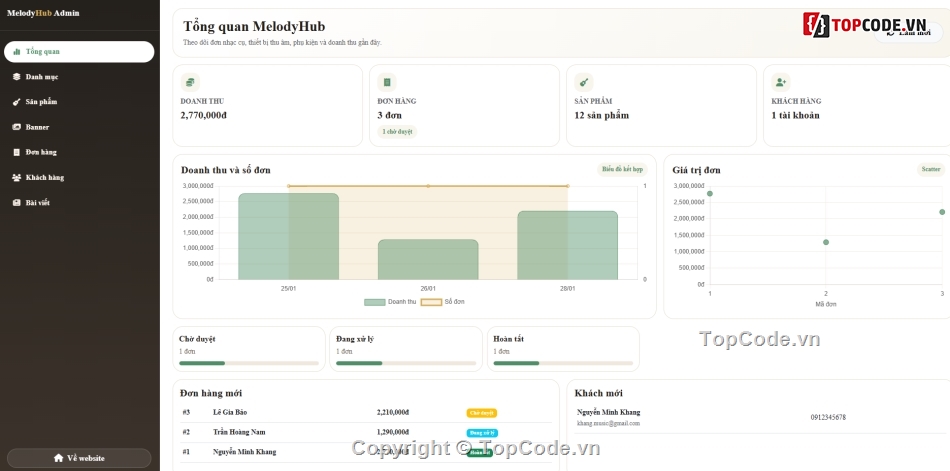Click the Về website button
This screenshot has width=950, height=471.
(x=79, y=458)
